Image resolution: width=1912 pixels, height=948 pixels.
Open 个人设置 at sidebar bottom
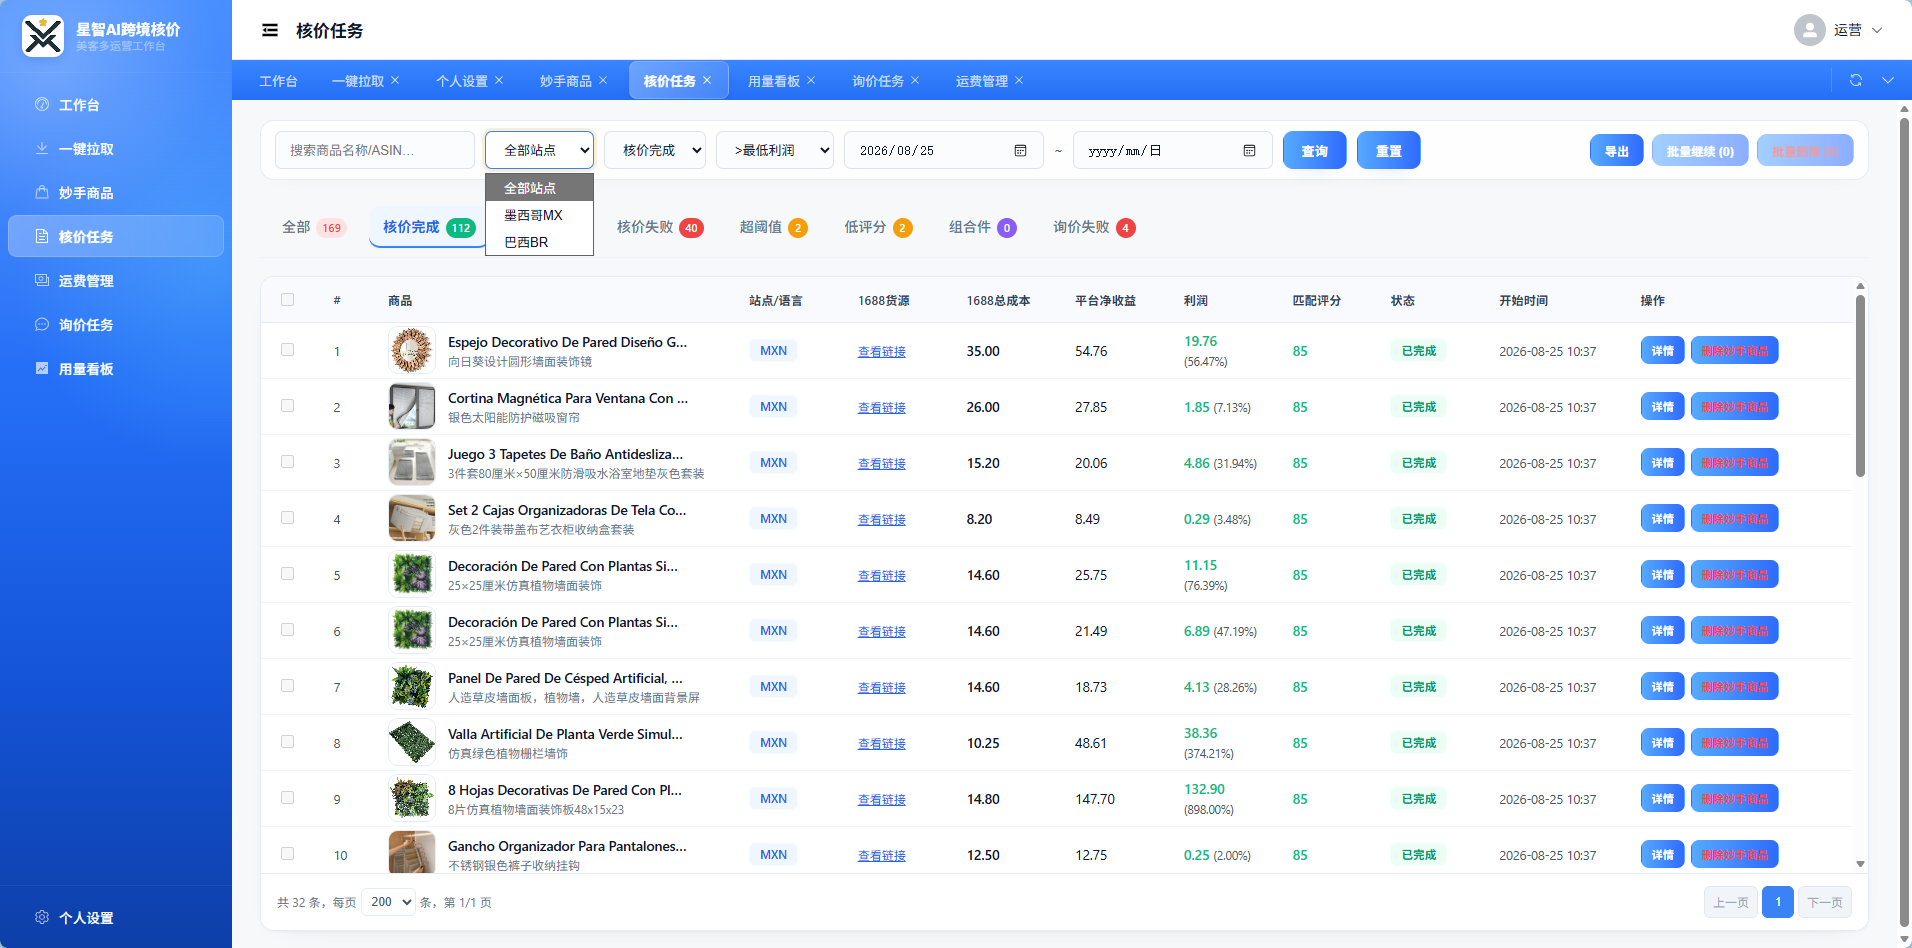coord(116,917)
